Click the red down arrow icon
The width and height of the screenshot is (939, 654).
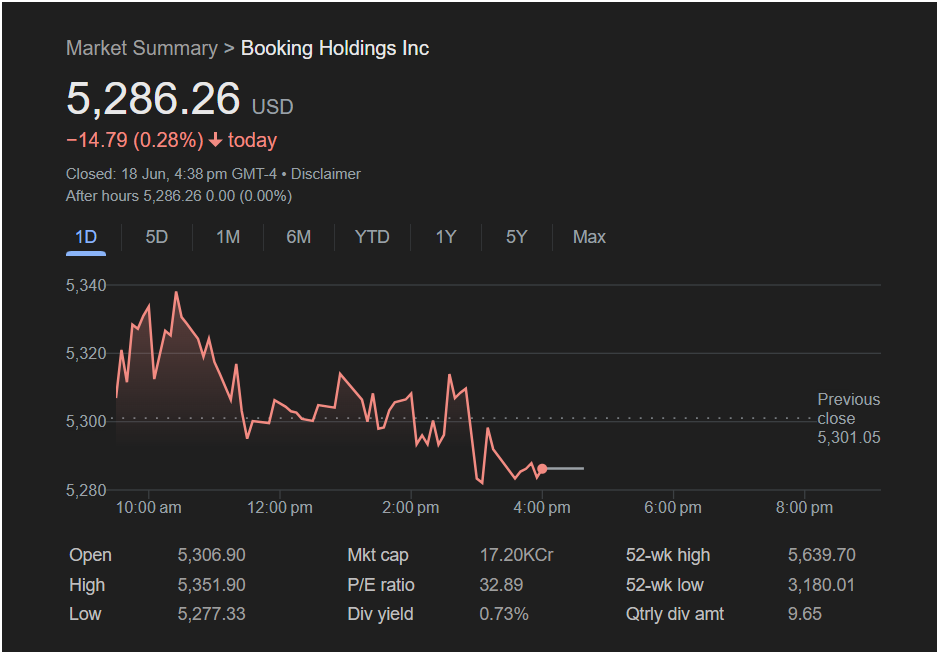(x=216, y=141)
